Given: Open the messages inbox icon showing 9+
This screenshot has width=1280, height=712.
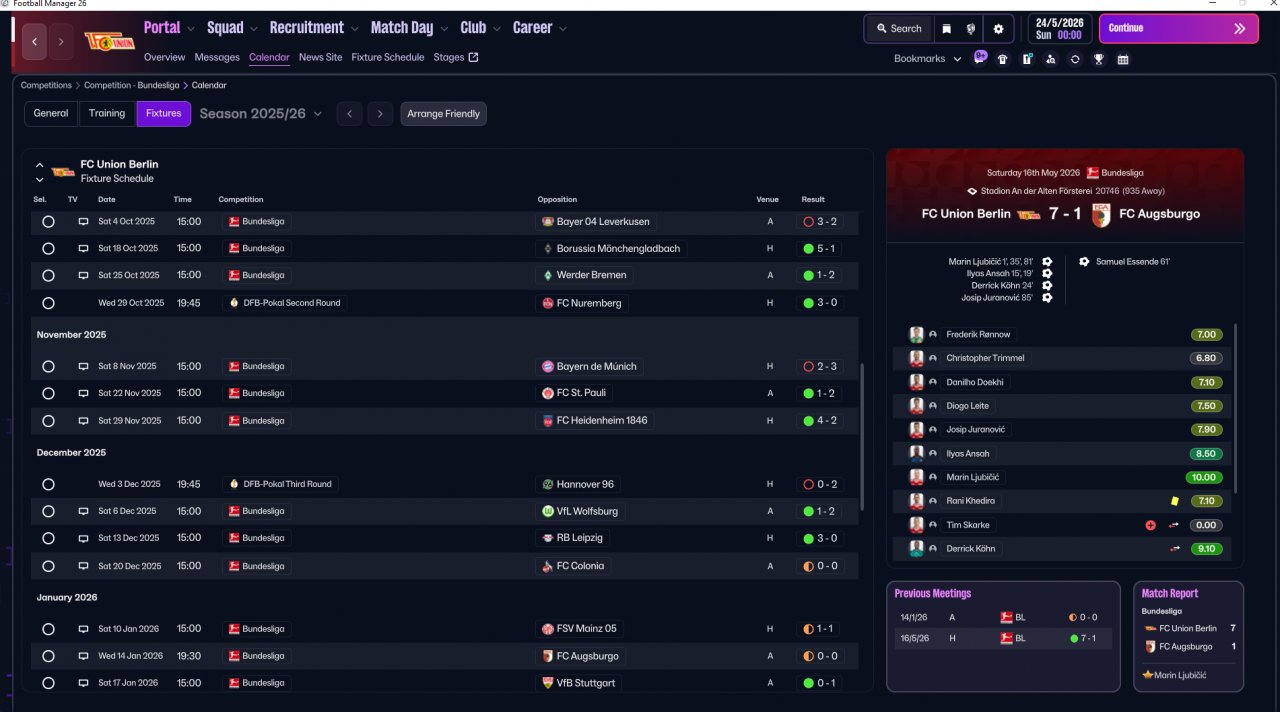Looking at the screenshot, I should pyautogui.click(x=980, y=58).
